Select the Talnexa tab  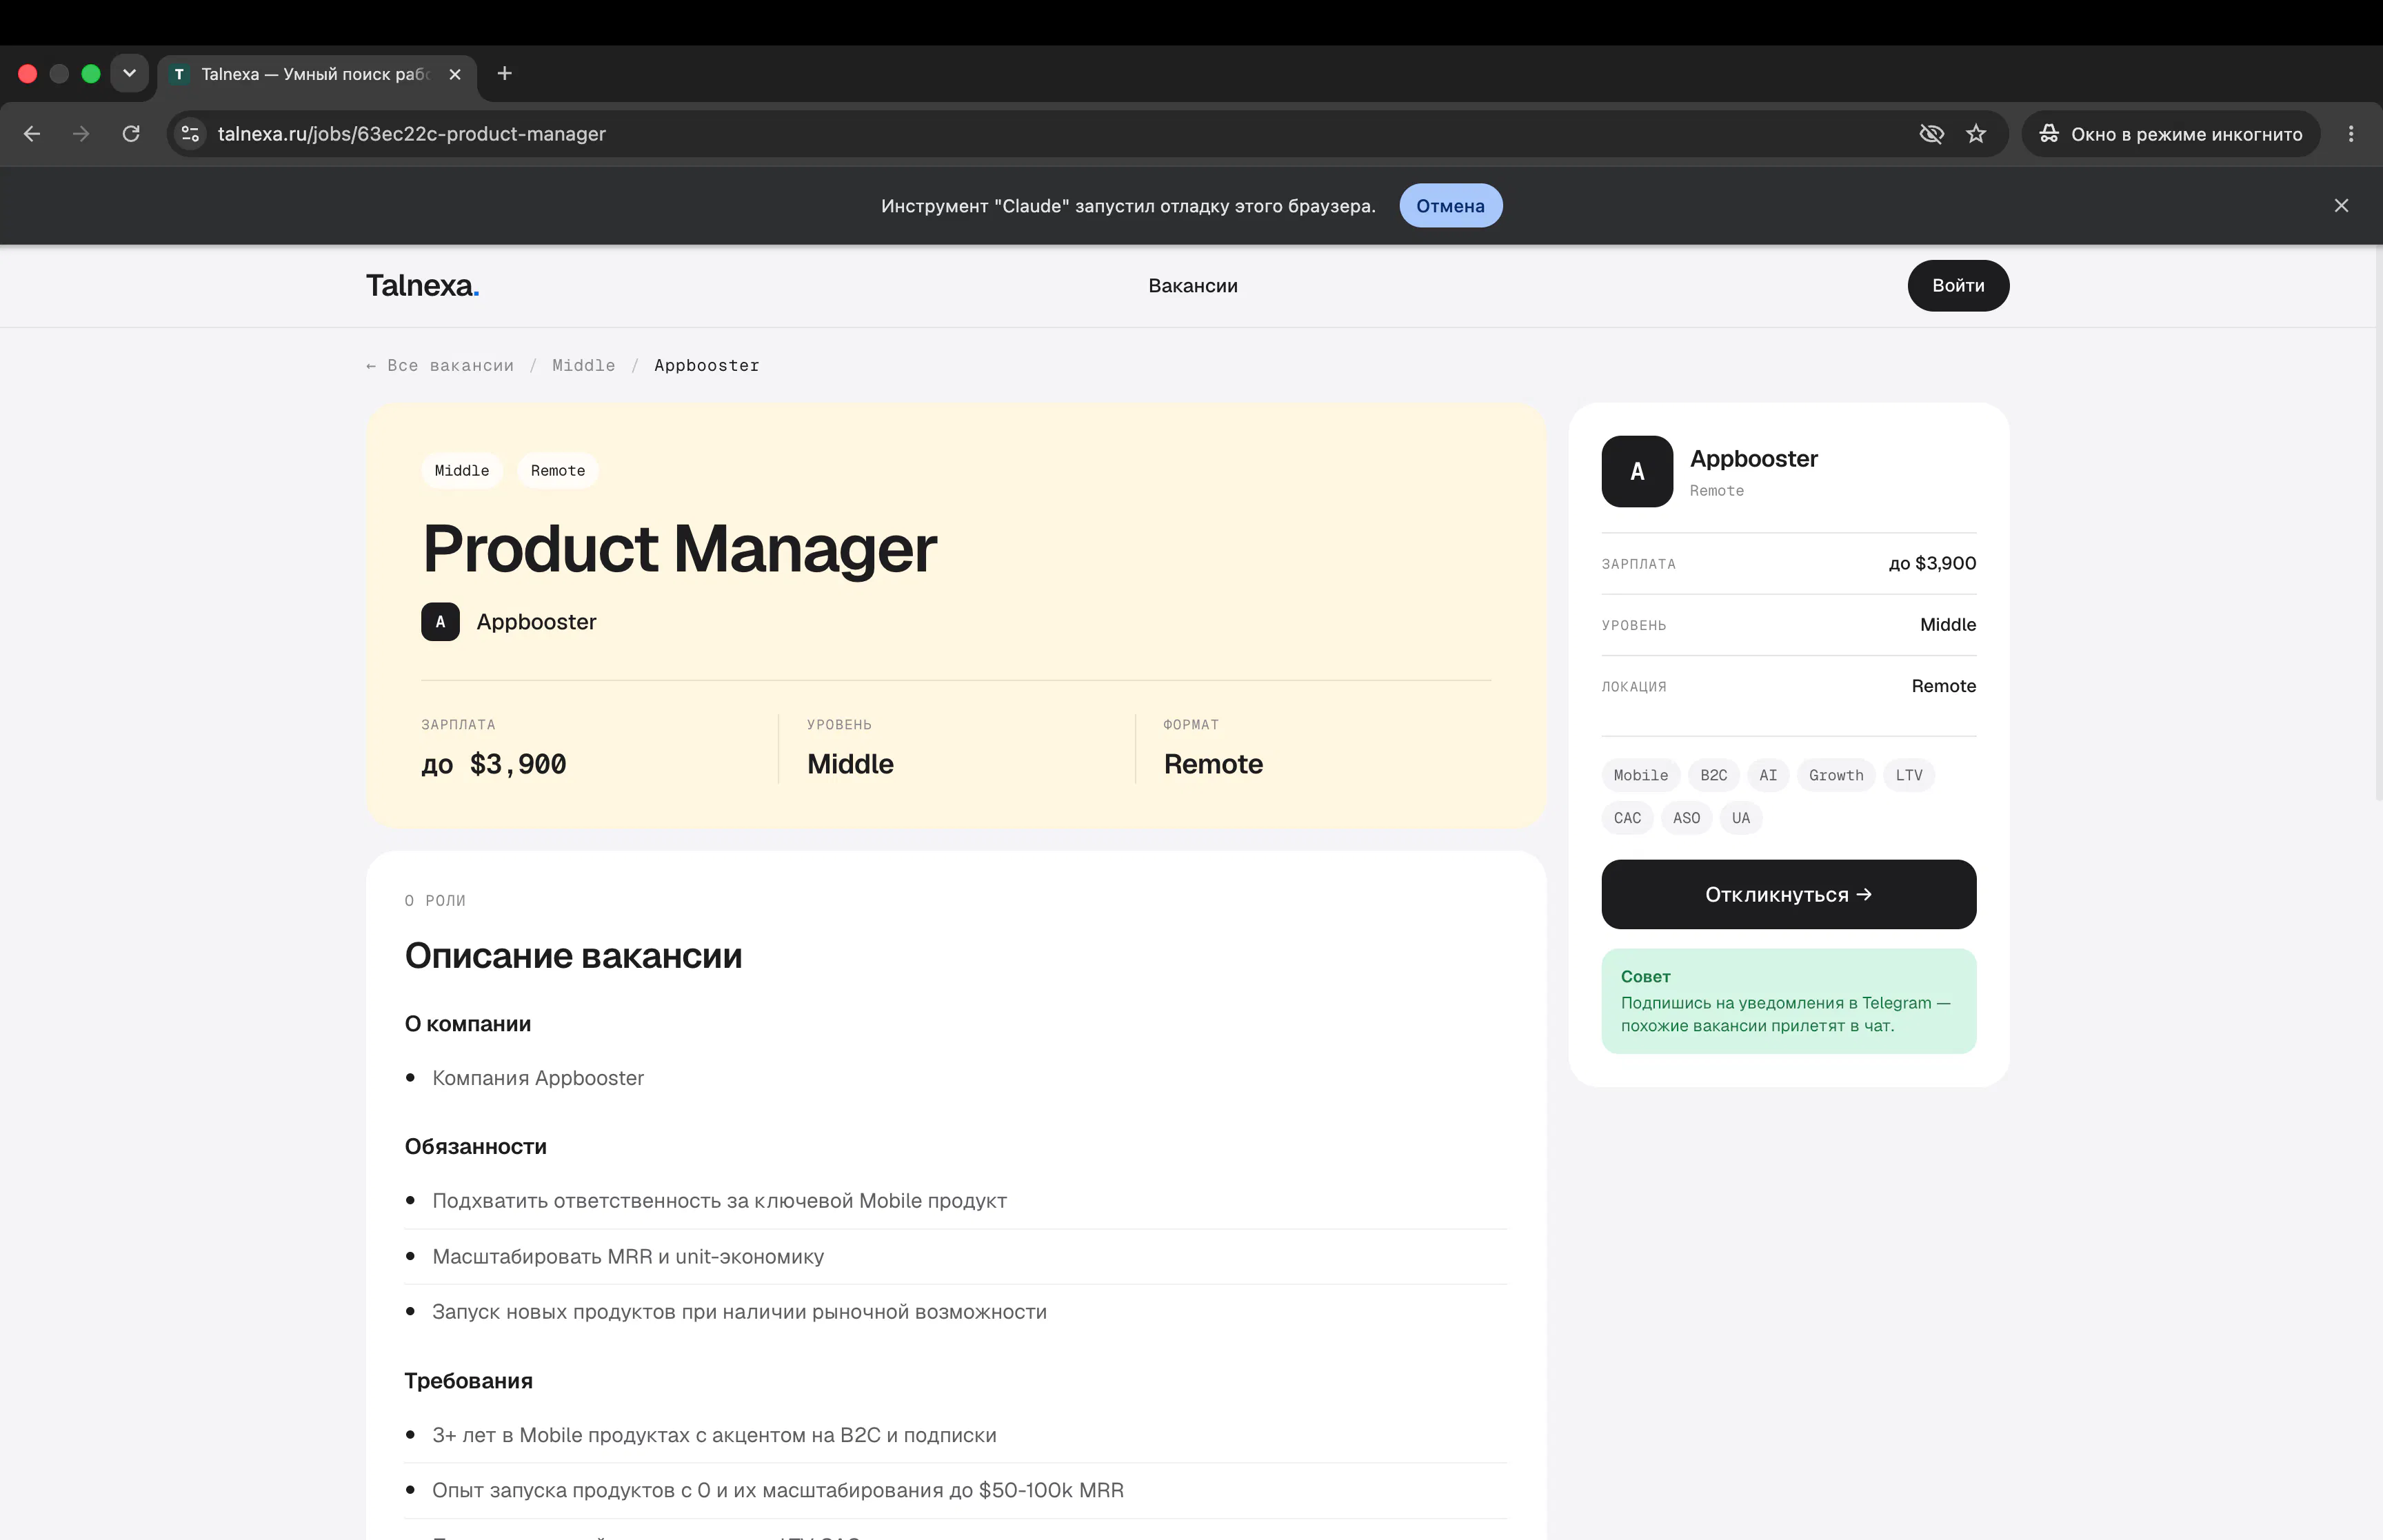click(317, 74)
